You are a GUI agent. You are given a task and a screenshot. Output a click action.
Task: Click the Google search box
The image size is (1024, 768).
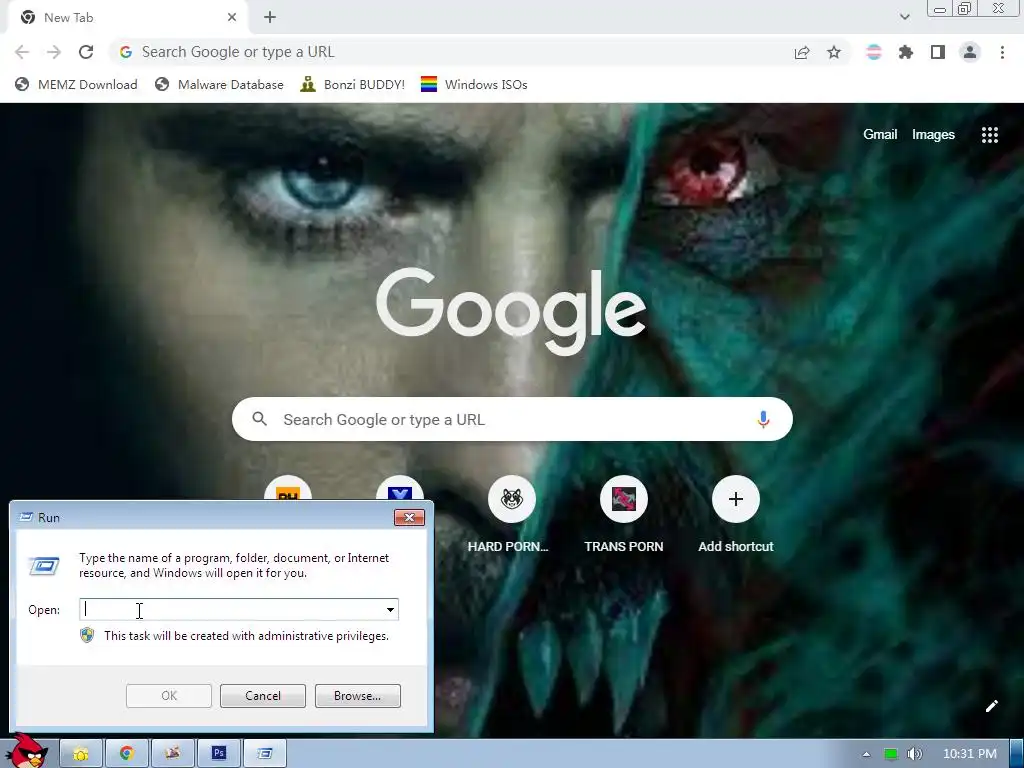pyautogui.click(x=512, y=419)
